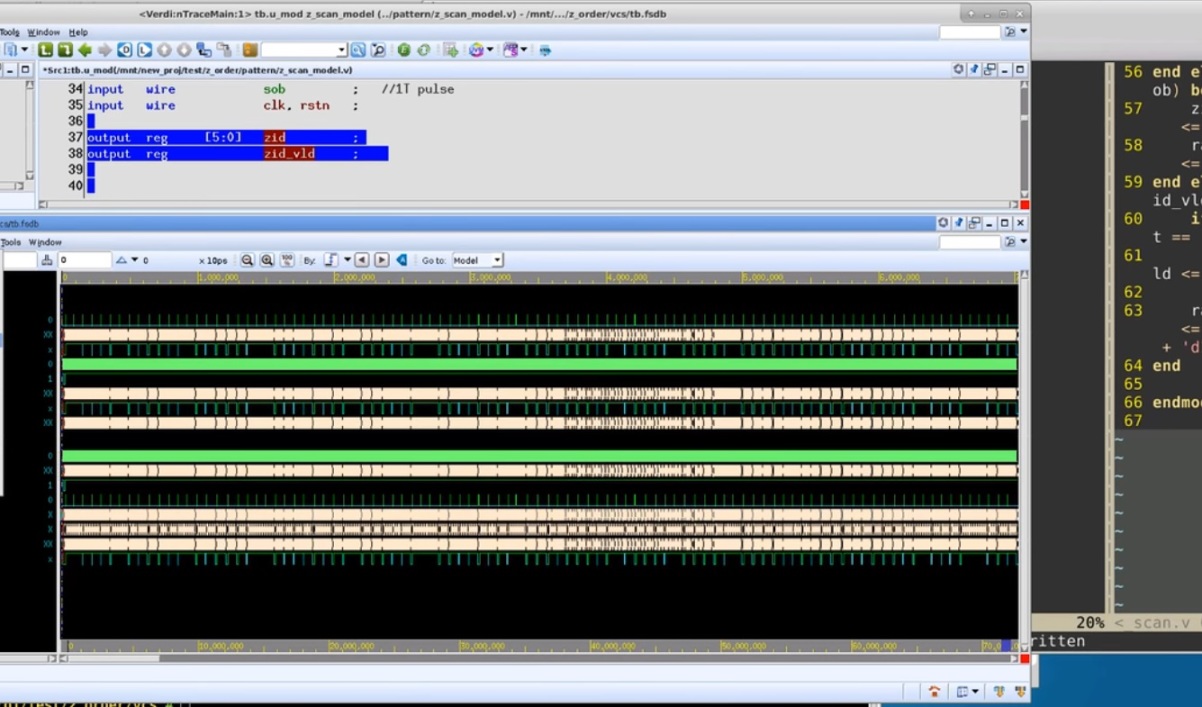
Task: Search forward with the next-edge arrow
Action: 381,260
